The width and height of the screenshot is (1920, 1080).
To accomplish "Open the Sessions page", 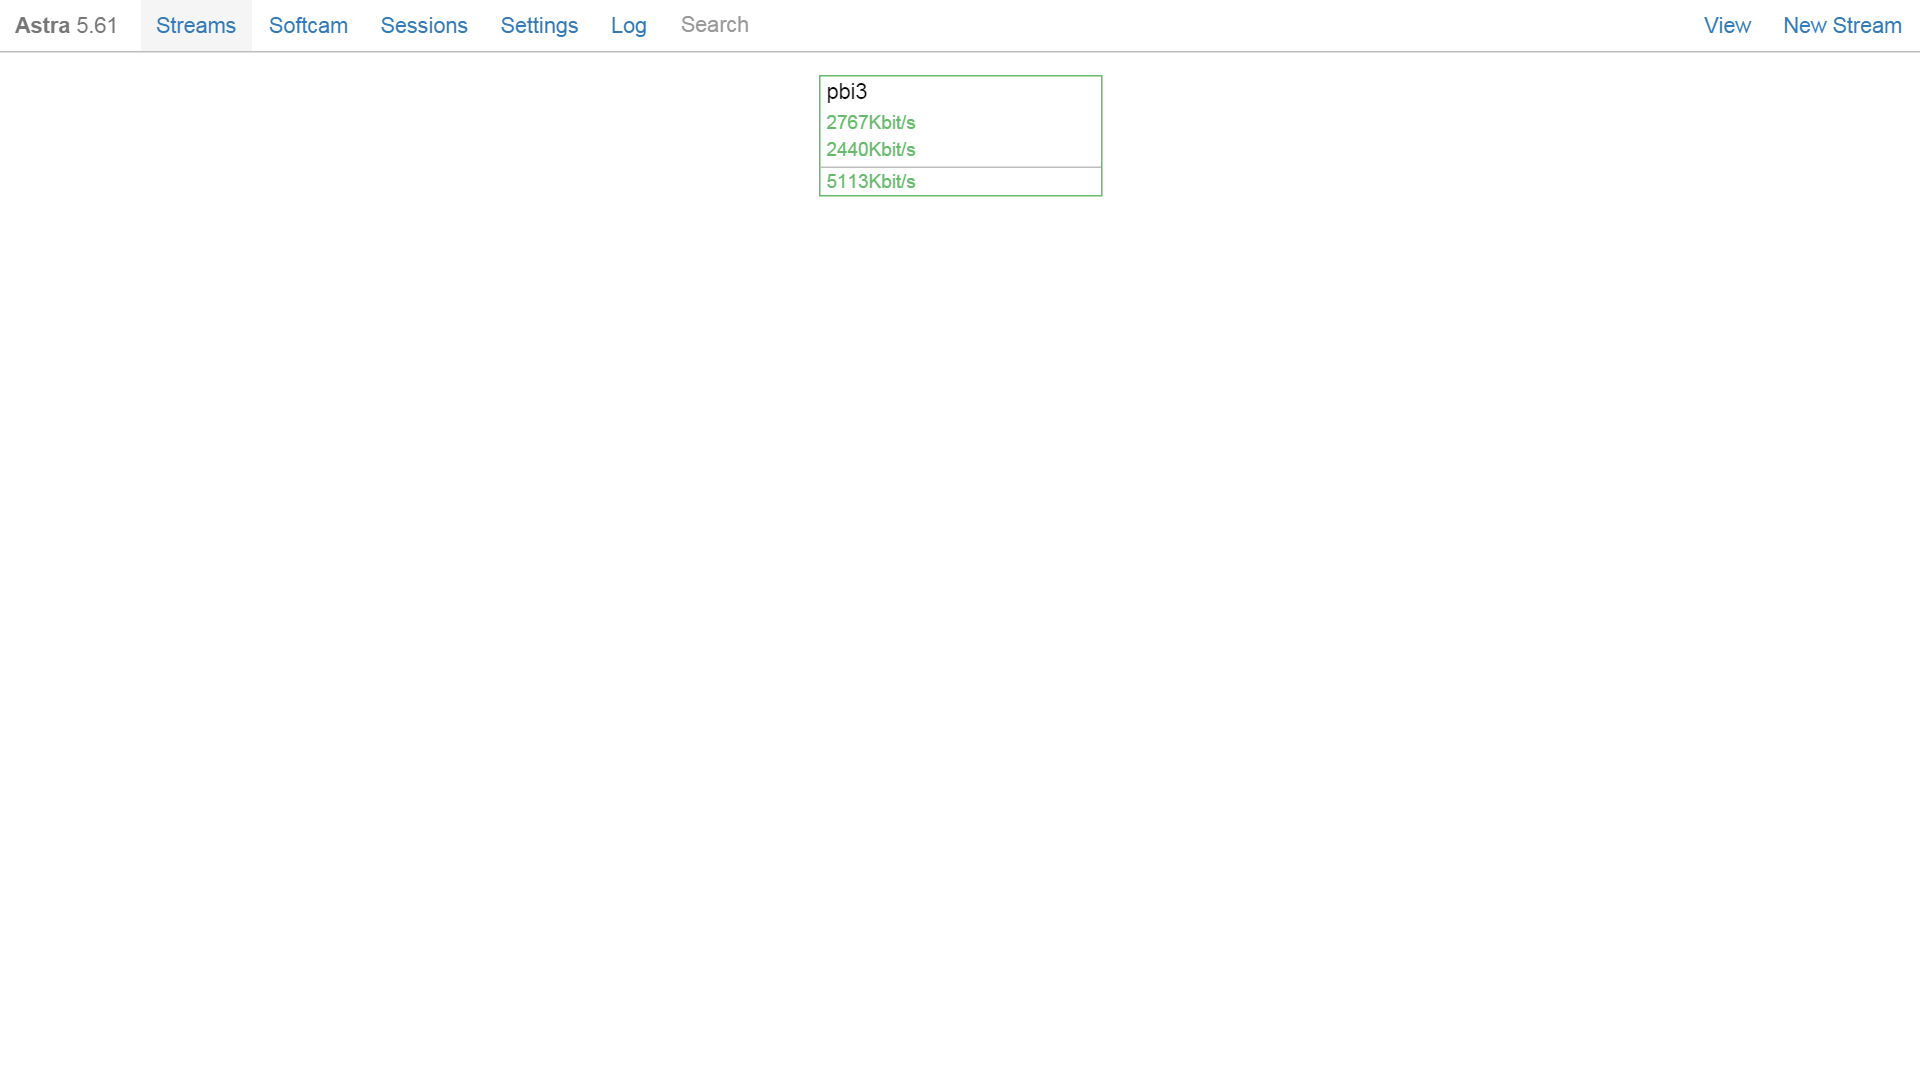I will [424, 25].
